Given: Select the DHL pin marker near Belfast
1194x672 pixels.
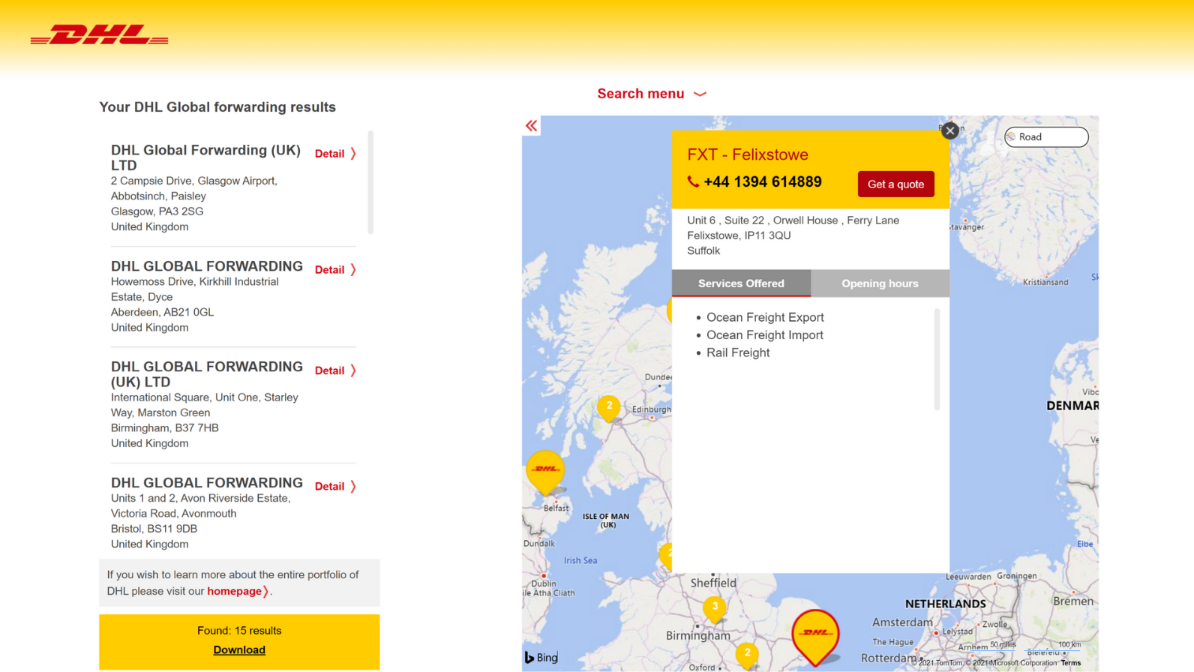Looking at the screenshot, I should click(x=545, y=470).
